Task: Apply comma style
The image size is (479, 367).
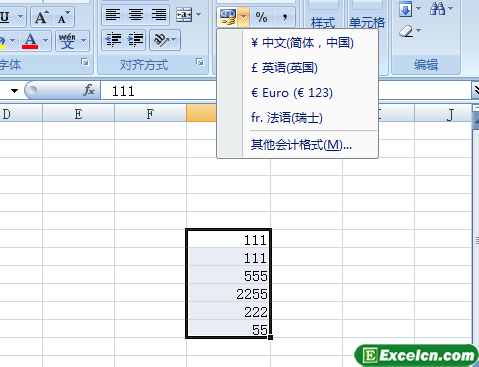Action: pos(284,17)
